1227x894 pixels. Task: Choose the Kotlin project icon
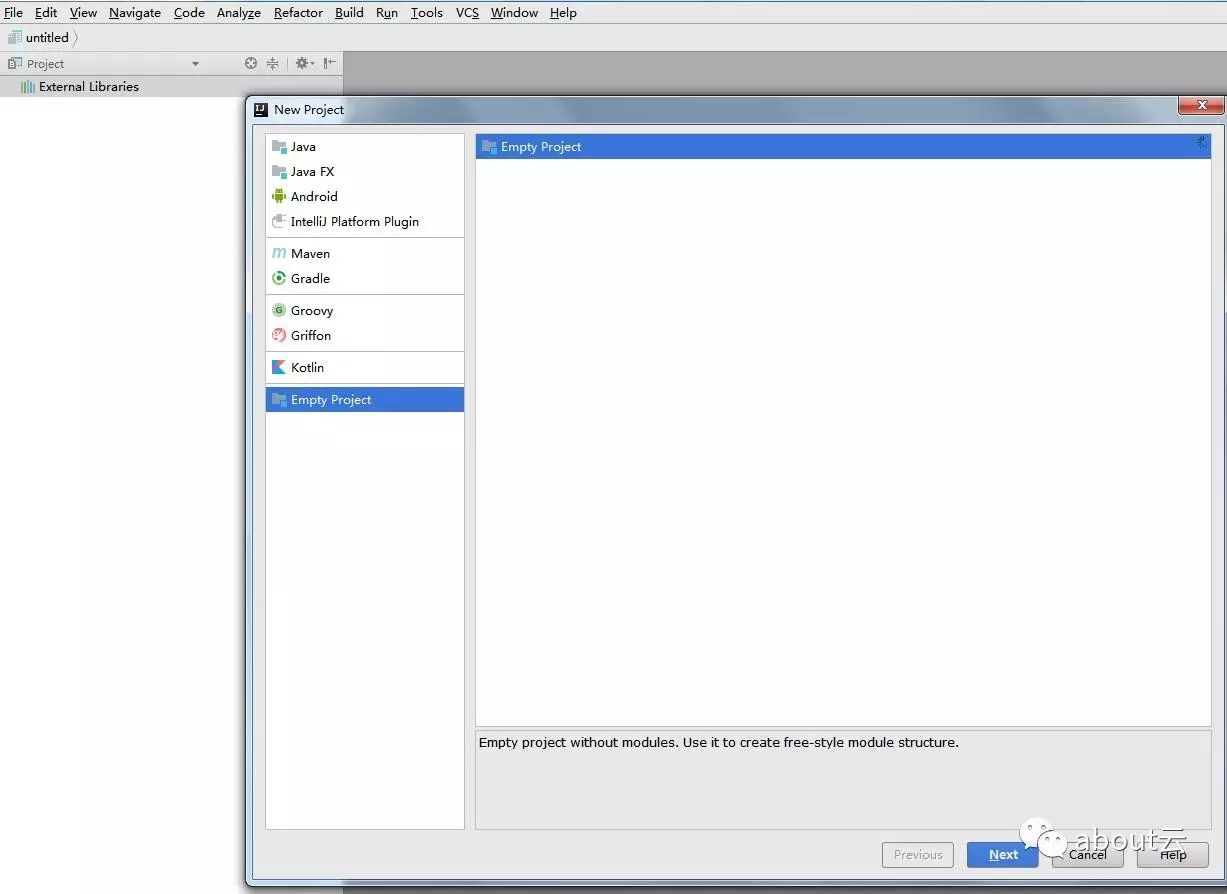pyautogui.click(x=279, y=368)
